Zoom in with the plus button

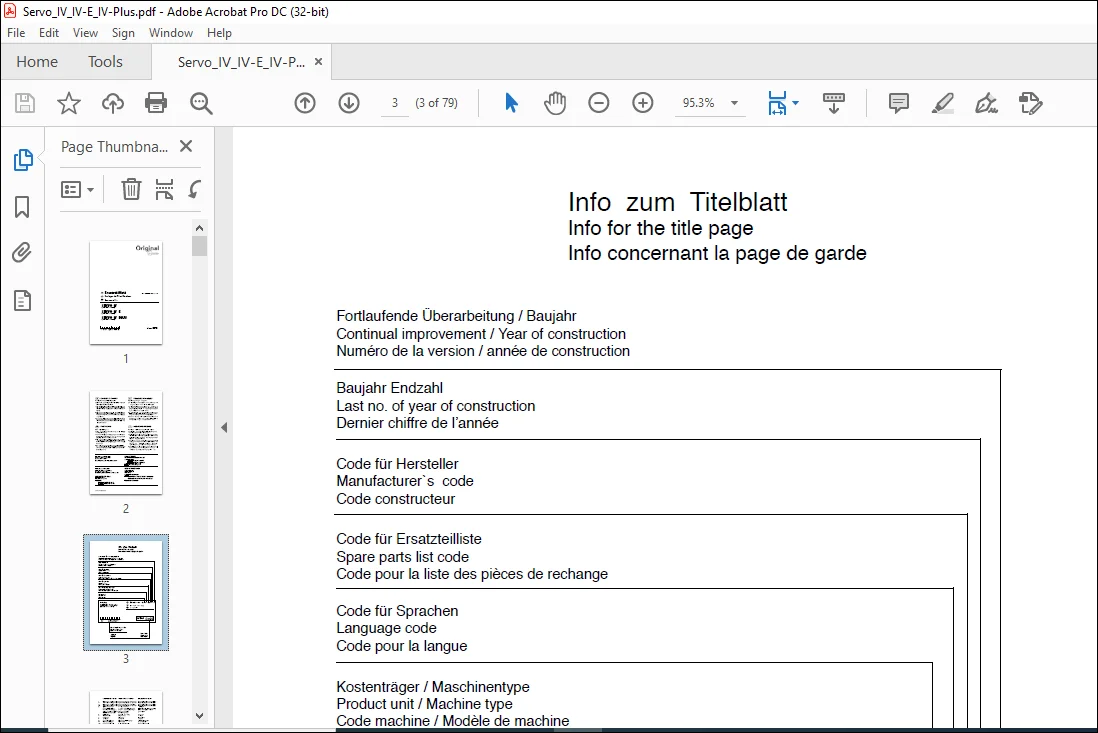click(642, 103)
